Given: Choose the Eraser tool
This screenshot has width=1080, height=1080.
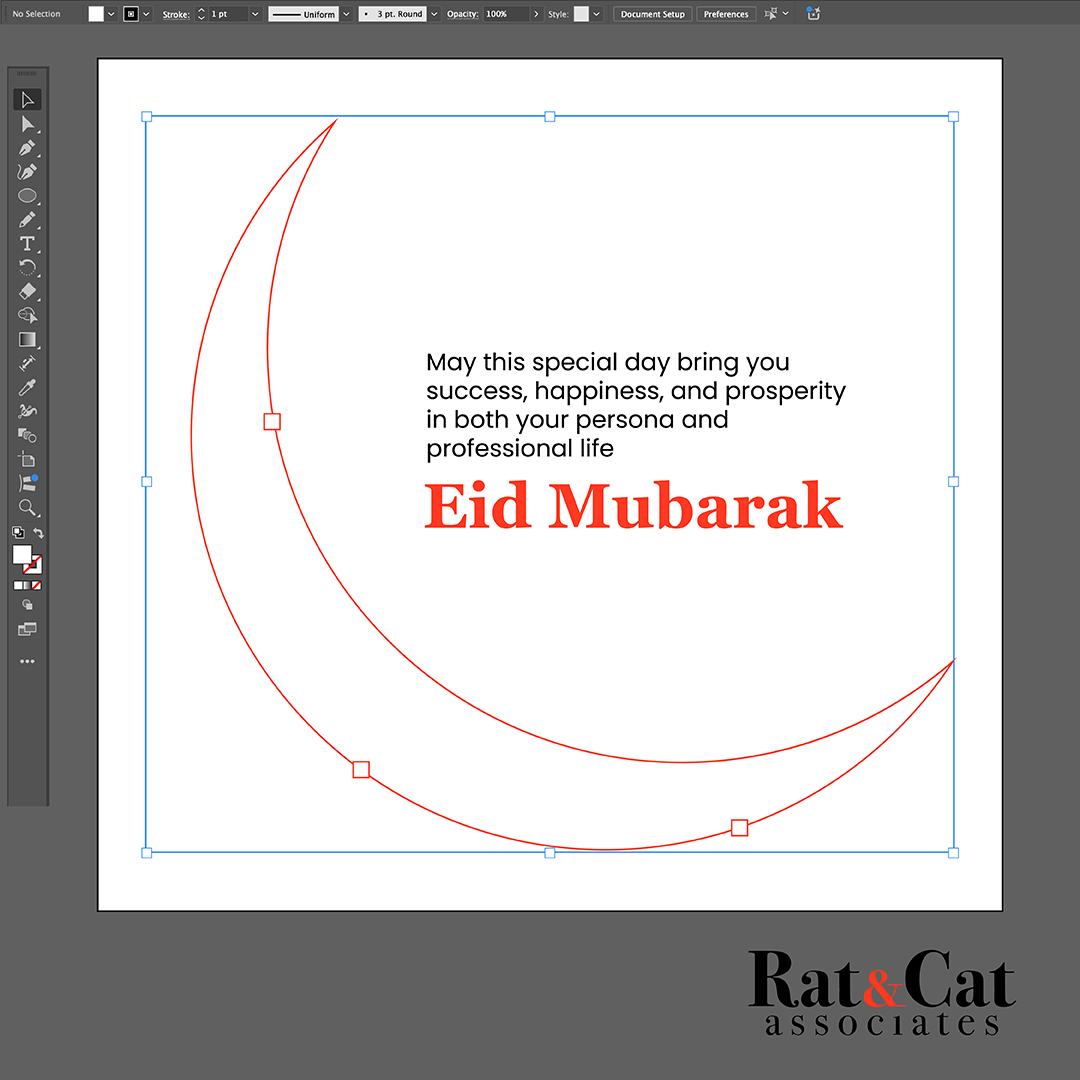Looking at the screenshot, I should point(27,292).
